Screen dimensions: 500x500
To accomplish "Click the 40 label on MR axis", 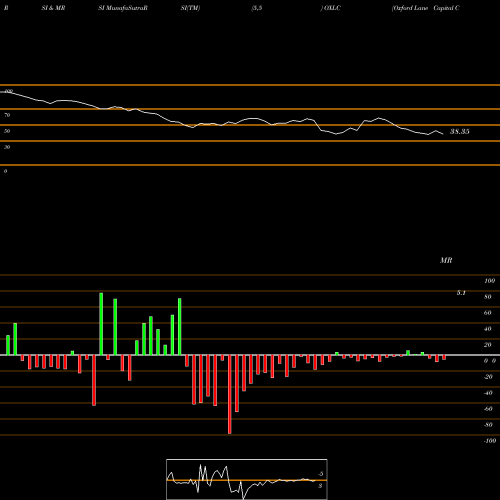I will tap(488, 329).
